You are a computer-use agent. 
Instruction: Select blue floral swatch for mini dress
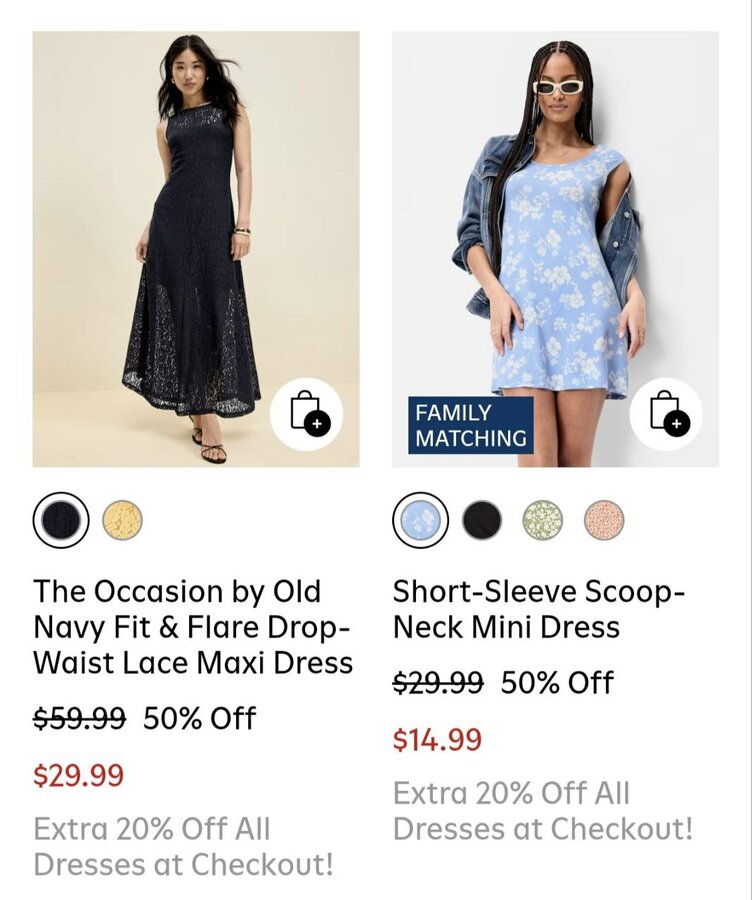pyautogui.click(x=420, y=520)
